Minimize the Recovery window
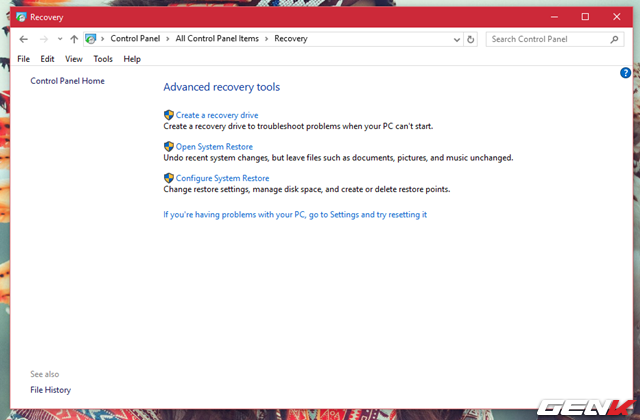 tap(554, 17)
